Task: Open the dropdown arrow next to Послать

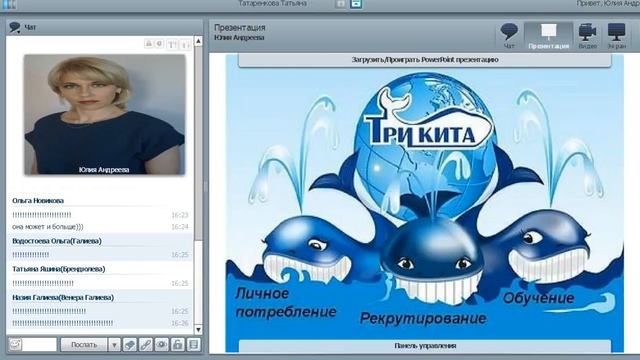Action: (114, 344)
